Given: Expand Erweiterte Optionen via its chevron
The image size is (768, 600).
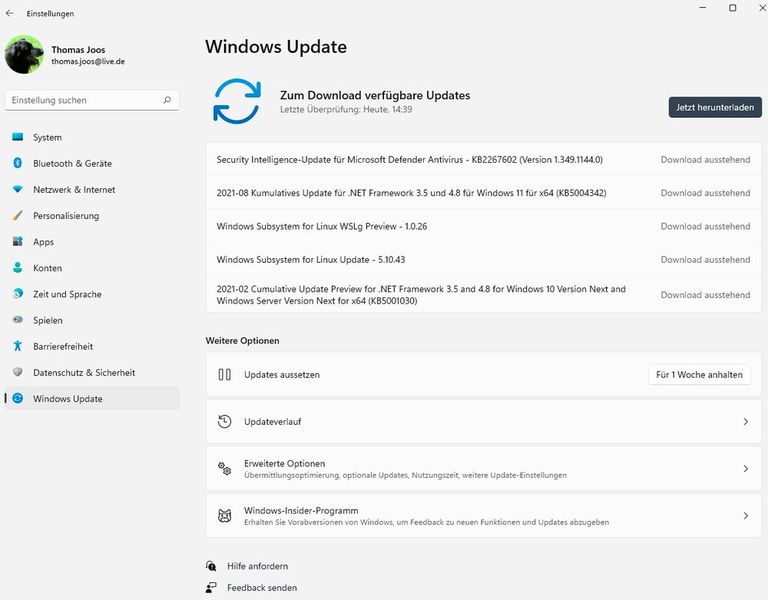Looking at the screenshot, I should tap(745, 469).
